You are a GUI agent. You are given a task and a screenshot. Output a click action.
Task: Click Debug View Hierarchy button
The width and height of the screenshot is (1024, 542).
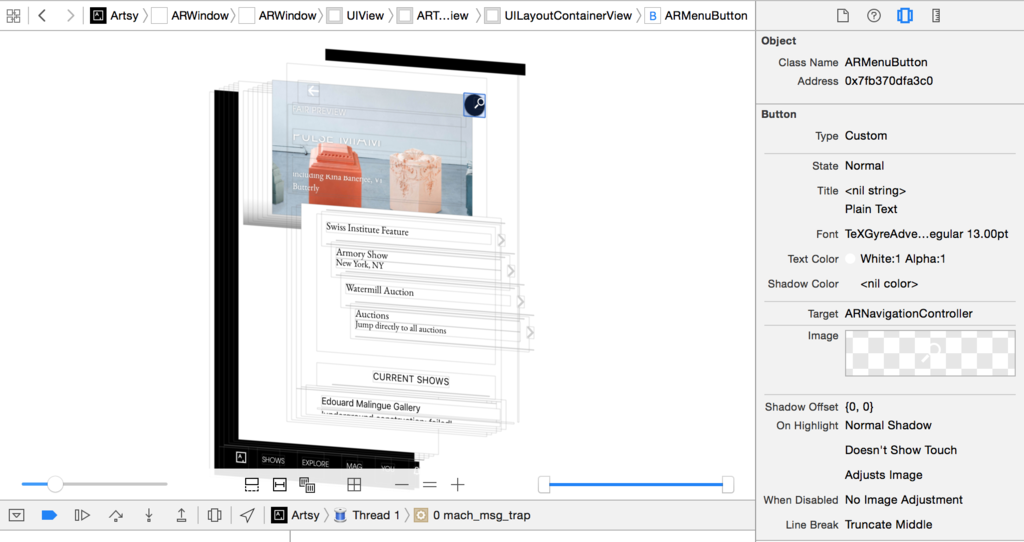pos(214,515)
